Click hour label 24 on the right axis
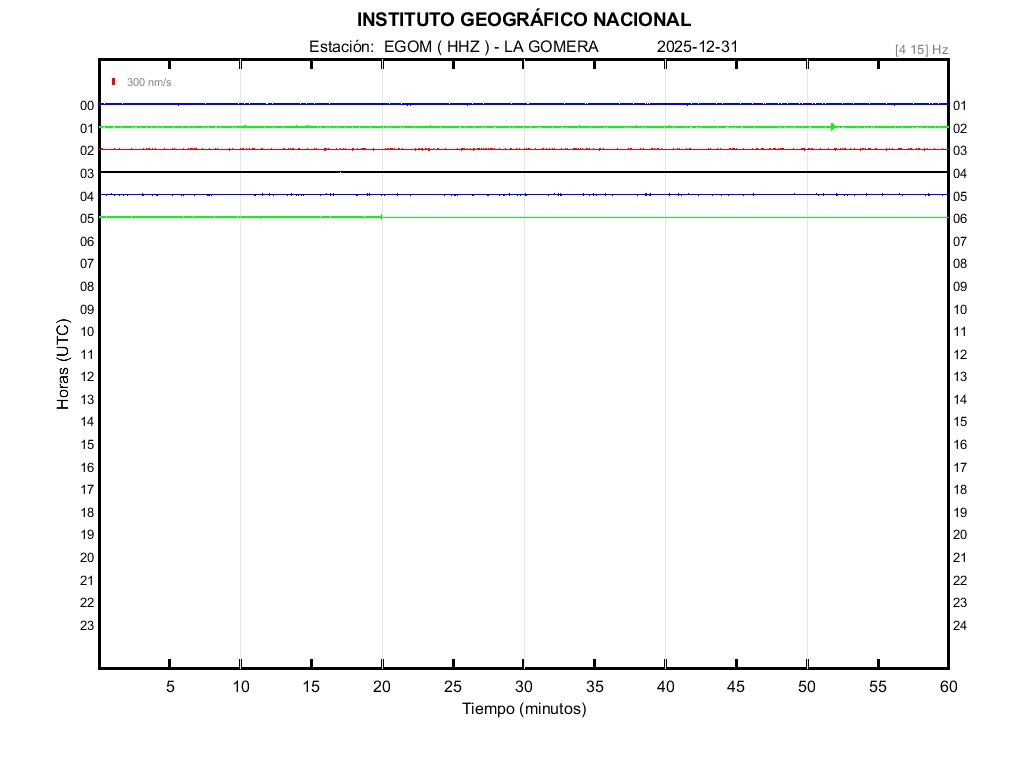This screenshot has height=768, width=1024. (960, 626)
